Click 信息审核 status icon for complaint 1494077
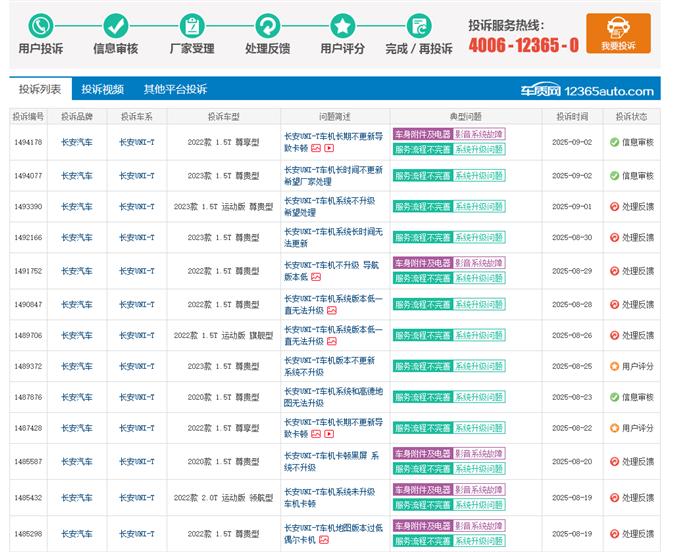This screenshot has height=552, width=700. pyautogui.click(x=614, y=176)
